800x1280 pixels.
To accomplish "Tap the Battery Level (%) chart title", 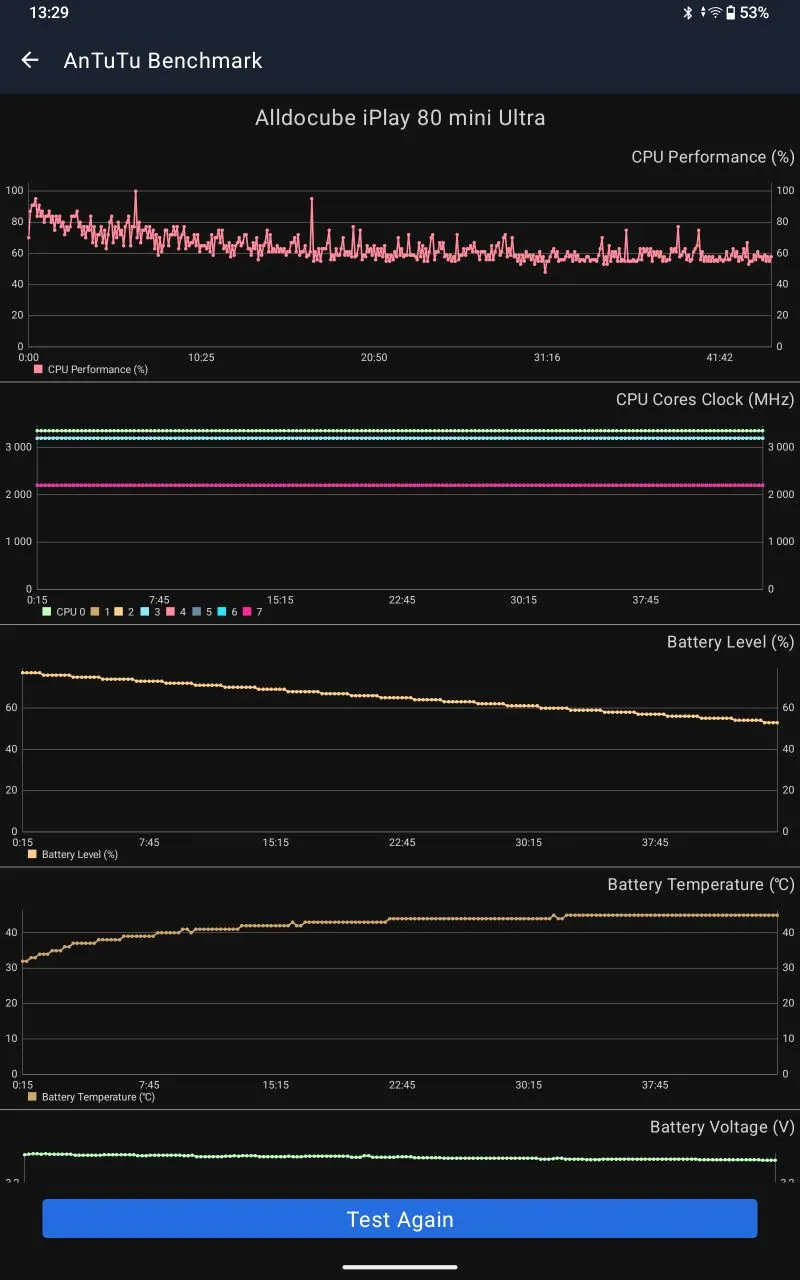I will click(731, 642).
